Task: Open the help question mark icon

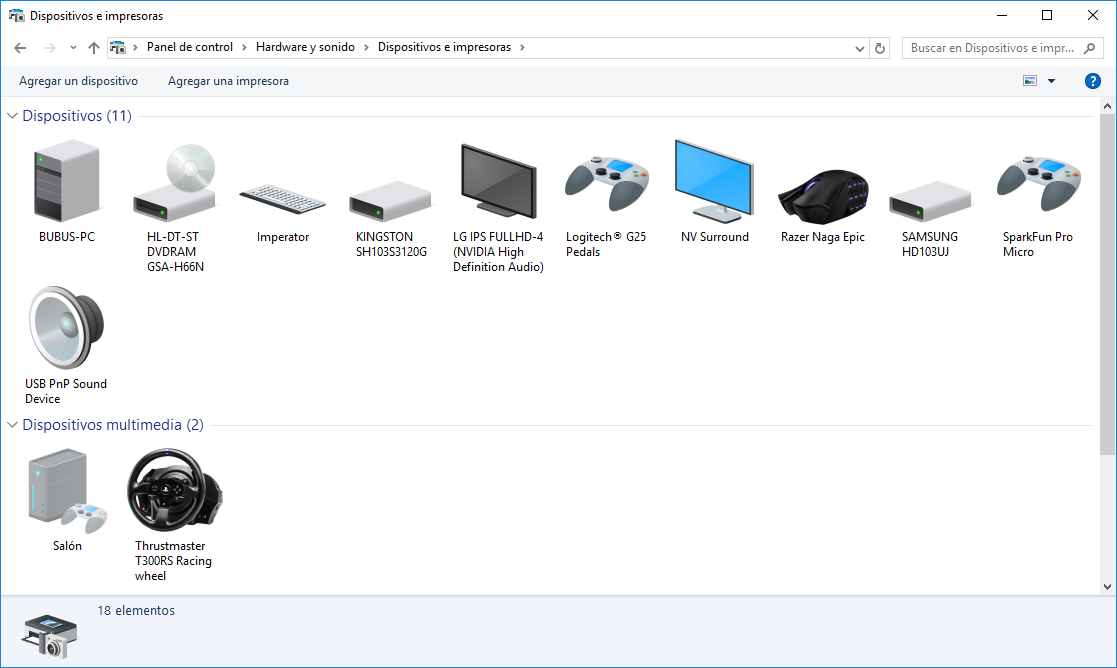Action: [1093, 81]
